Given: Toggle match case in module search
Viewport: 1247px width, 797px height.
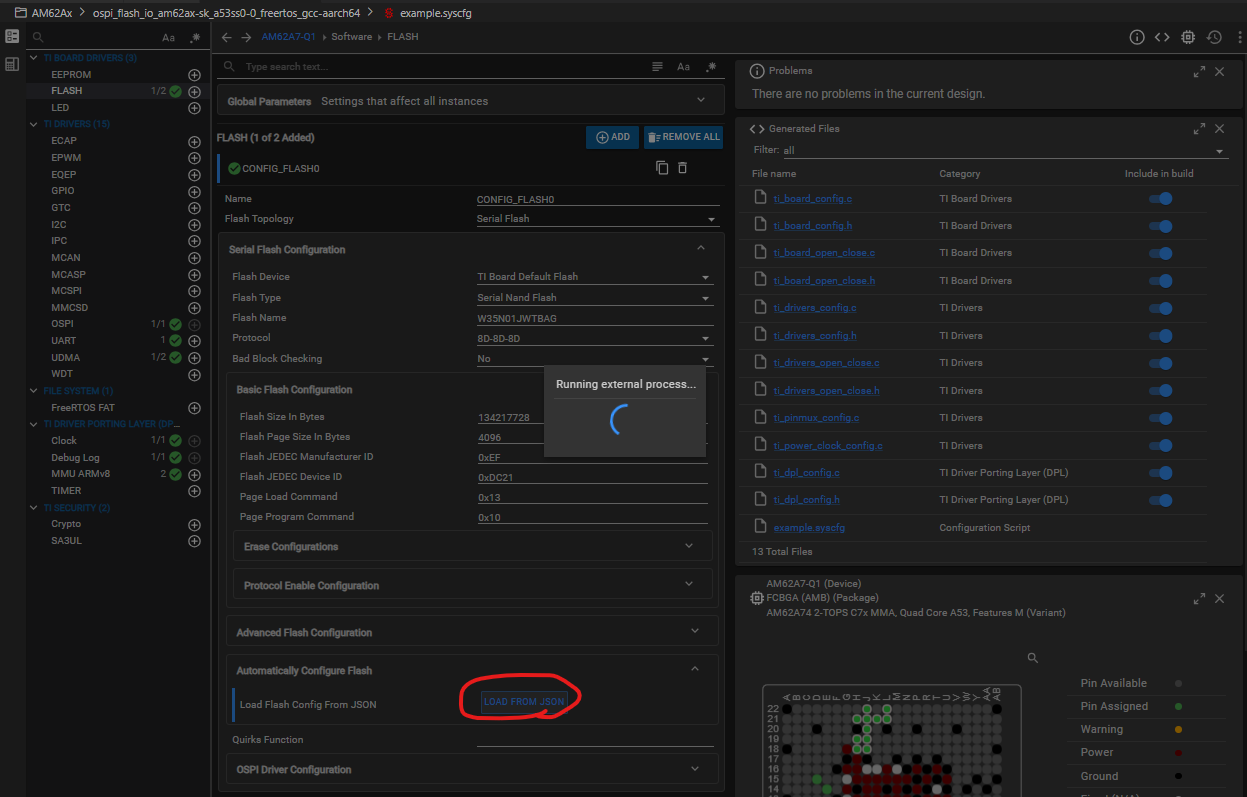Looking at the screenshot, I should [x=168, y=38].
